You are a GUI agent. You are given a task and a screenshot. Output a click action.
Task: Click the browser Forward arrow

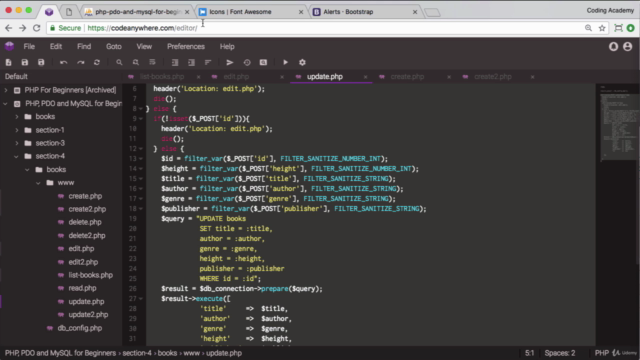(22, 28)
